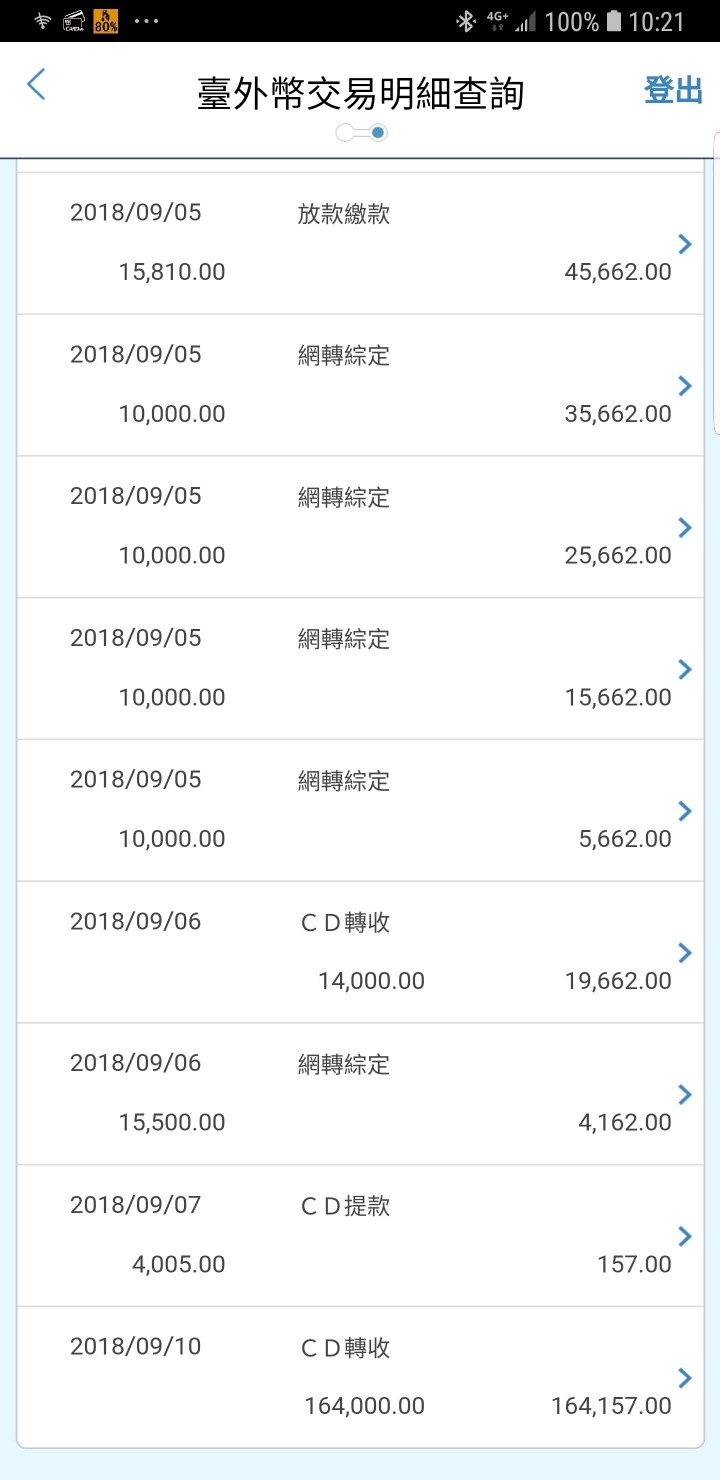
Task: Tap chevron on balance 5,662.00 row
Action: click(684, 811)
